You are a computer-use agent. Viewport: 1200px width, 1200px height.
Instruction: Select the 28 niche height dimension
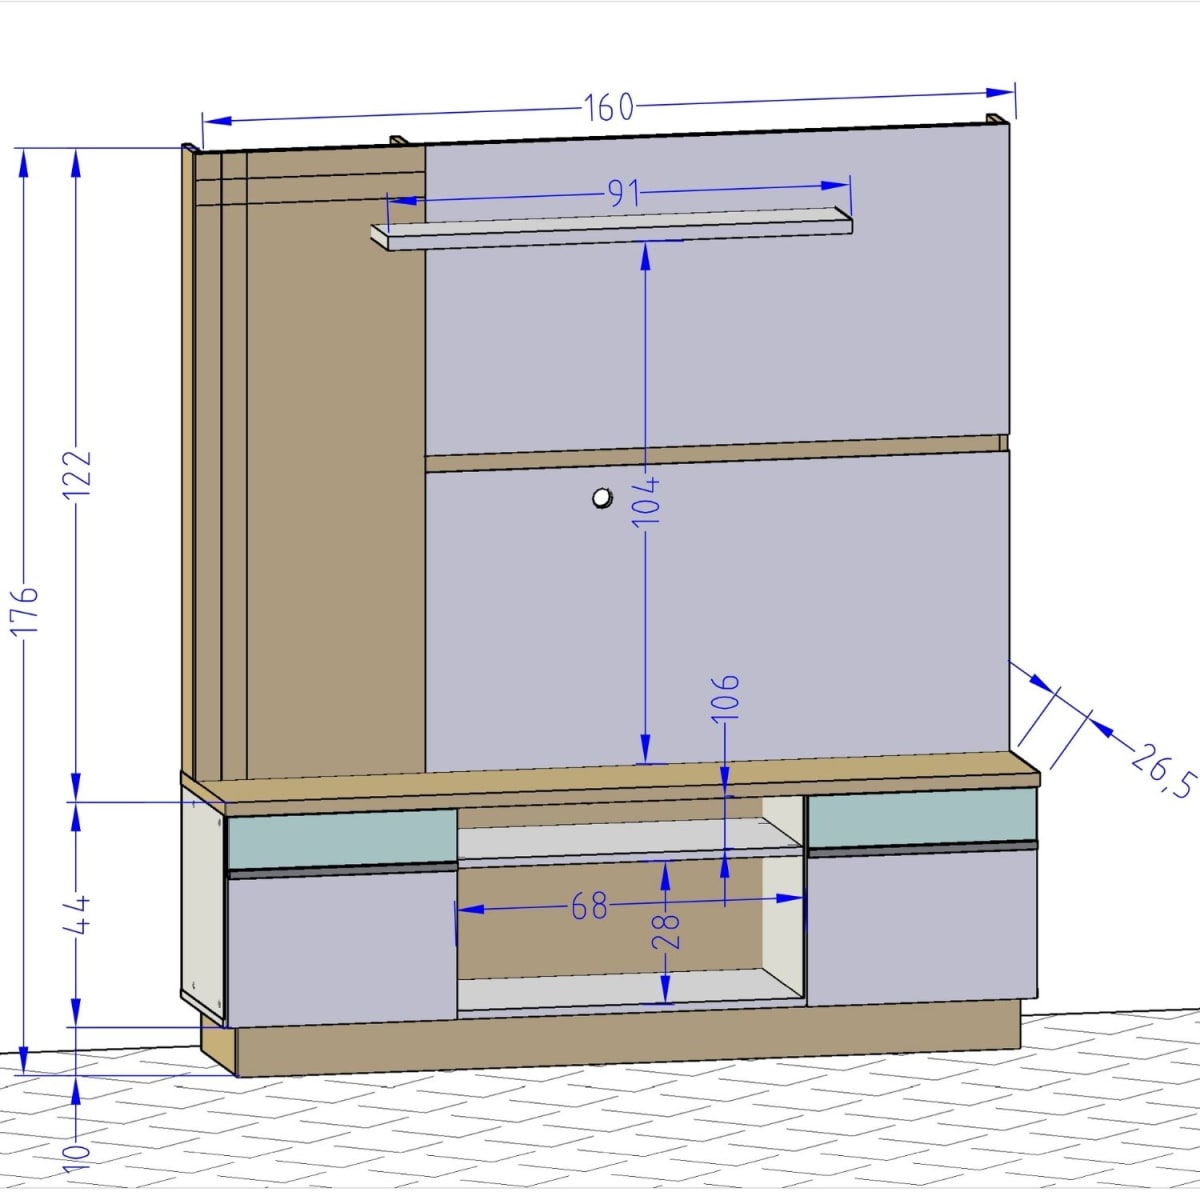(667, 932)
